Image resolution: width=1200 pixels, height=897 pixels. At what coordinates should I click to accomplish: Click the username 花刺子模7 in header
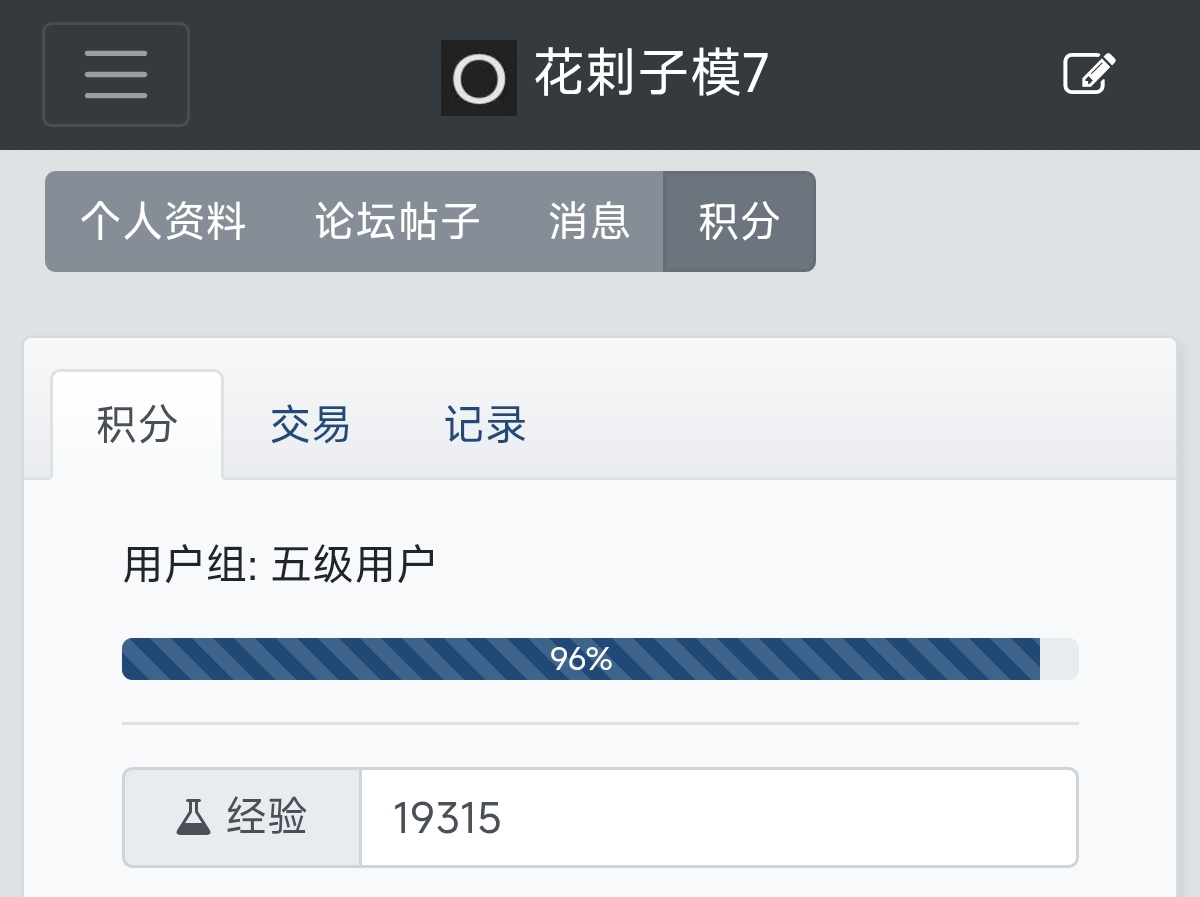pos(651,74)
